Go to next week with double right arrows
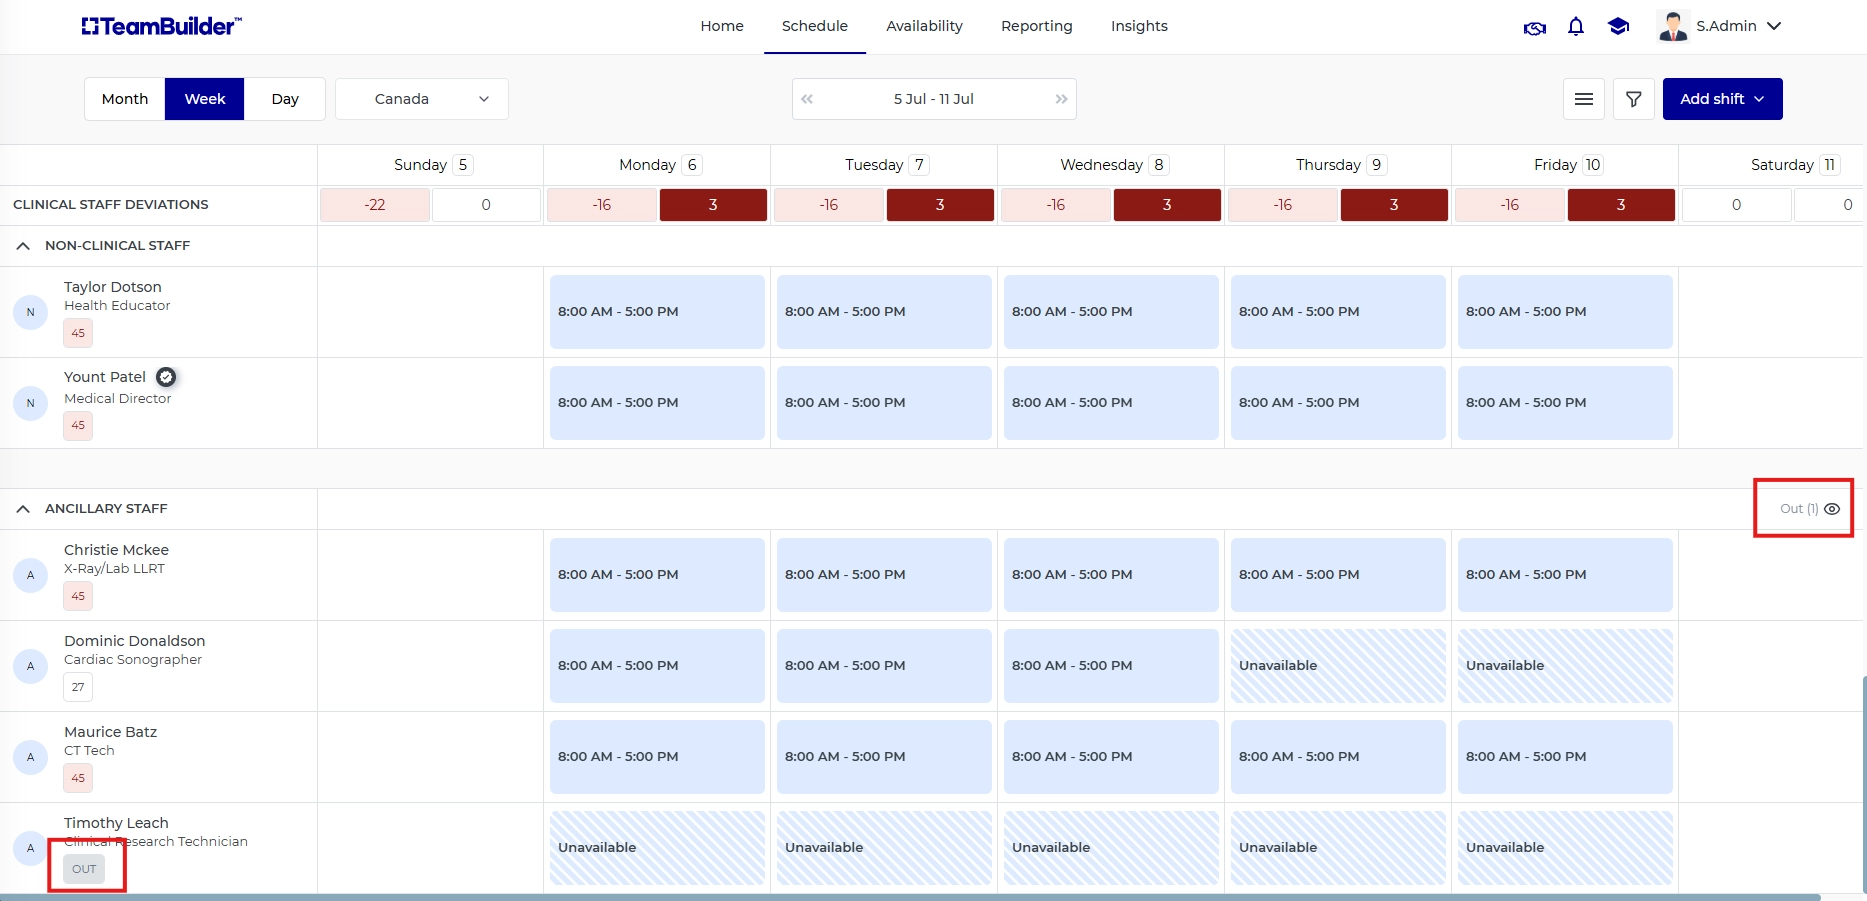 click(1061, 99)
